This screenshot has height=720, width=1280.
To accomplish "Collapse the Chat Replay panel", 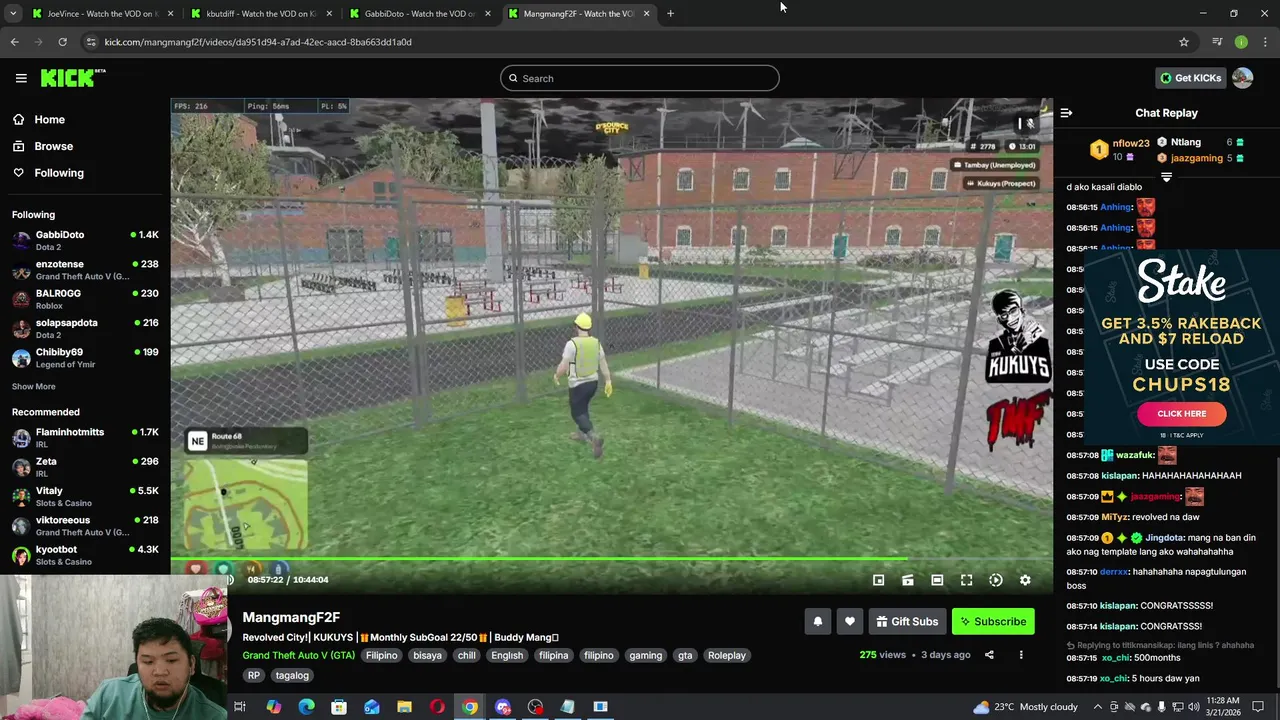I will 1066,113.
